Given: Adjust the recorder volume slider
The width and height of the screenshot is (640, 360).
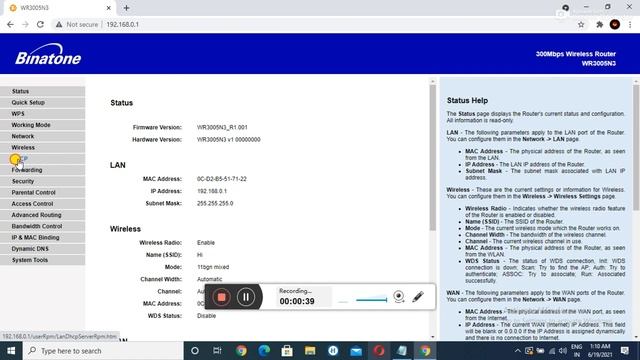Looking at the screenshot, I should [371, 300].
